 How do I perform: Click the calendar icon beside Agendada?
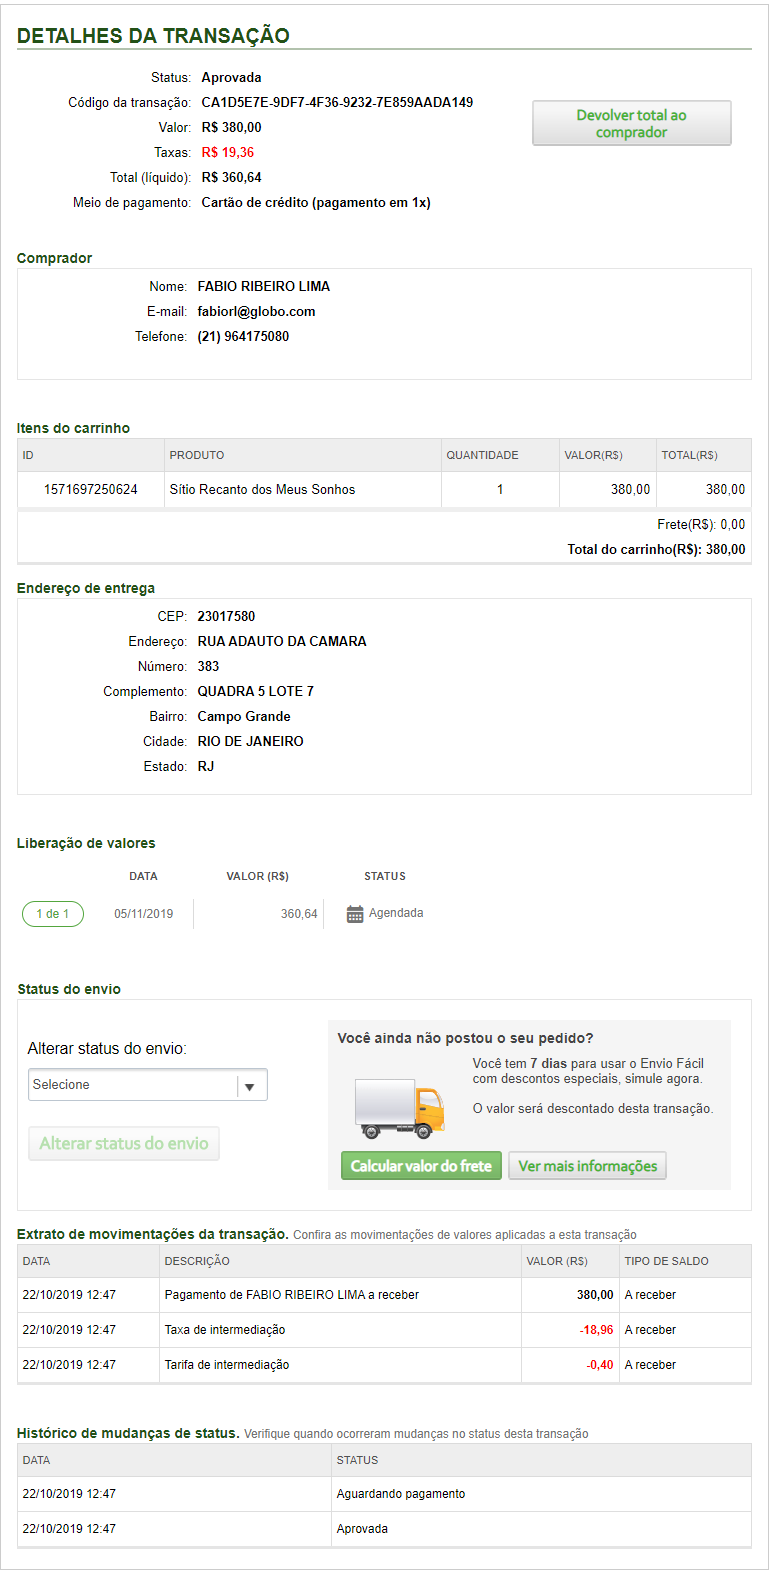[x=355, y=914]
